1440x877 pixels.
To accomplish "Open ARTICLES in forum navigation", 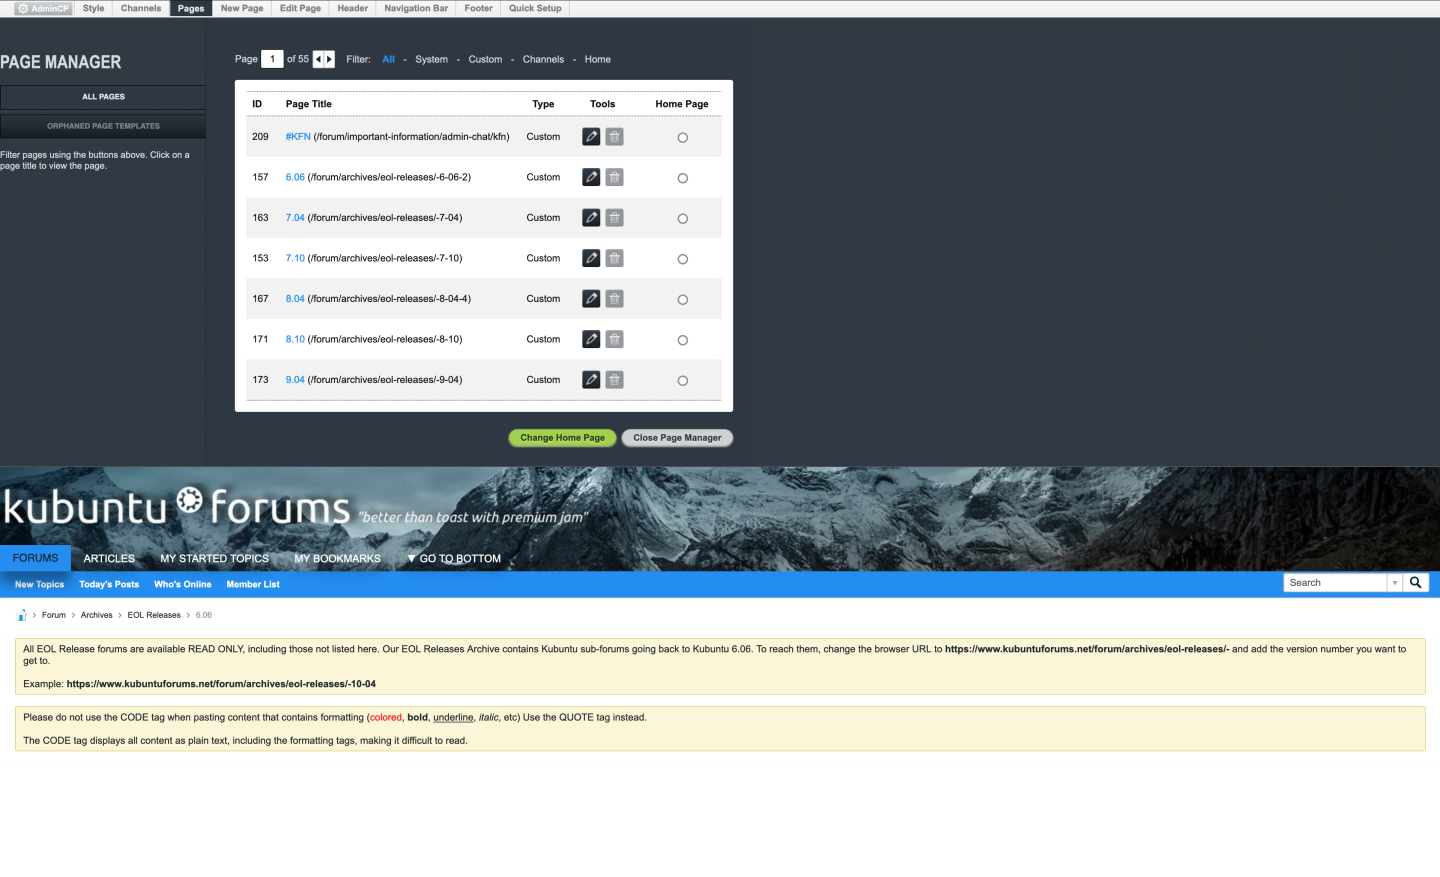I will coord(109,559).
